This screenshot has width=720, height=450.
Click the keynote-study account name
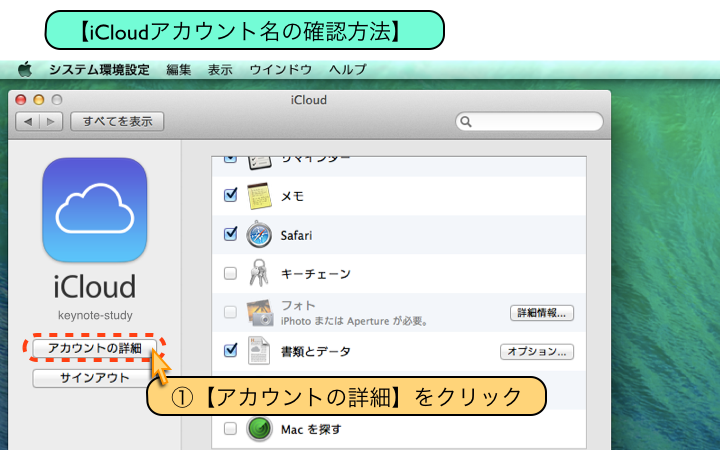[x=95, y=315]
